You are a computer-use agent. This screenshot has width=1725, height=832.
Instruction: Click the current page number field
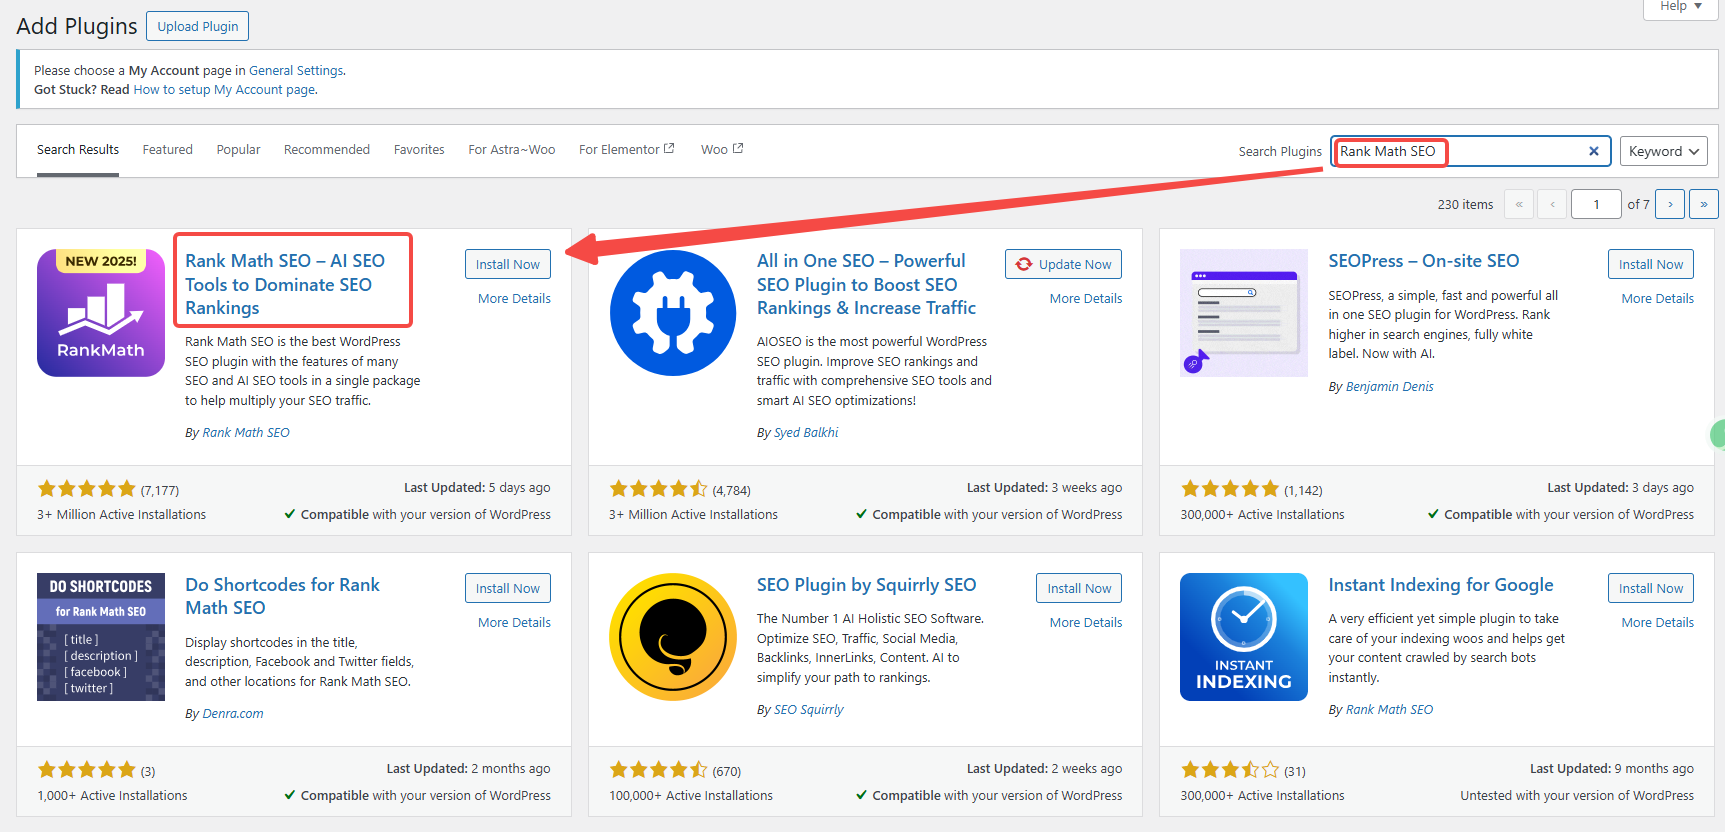pos(1595,204)
